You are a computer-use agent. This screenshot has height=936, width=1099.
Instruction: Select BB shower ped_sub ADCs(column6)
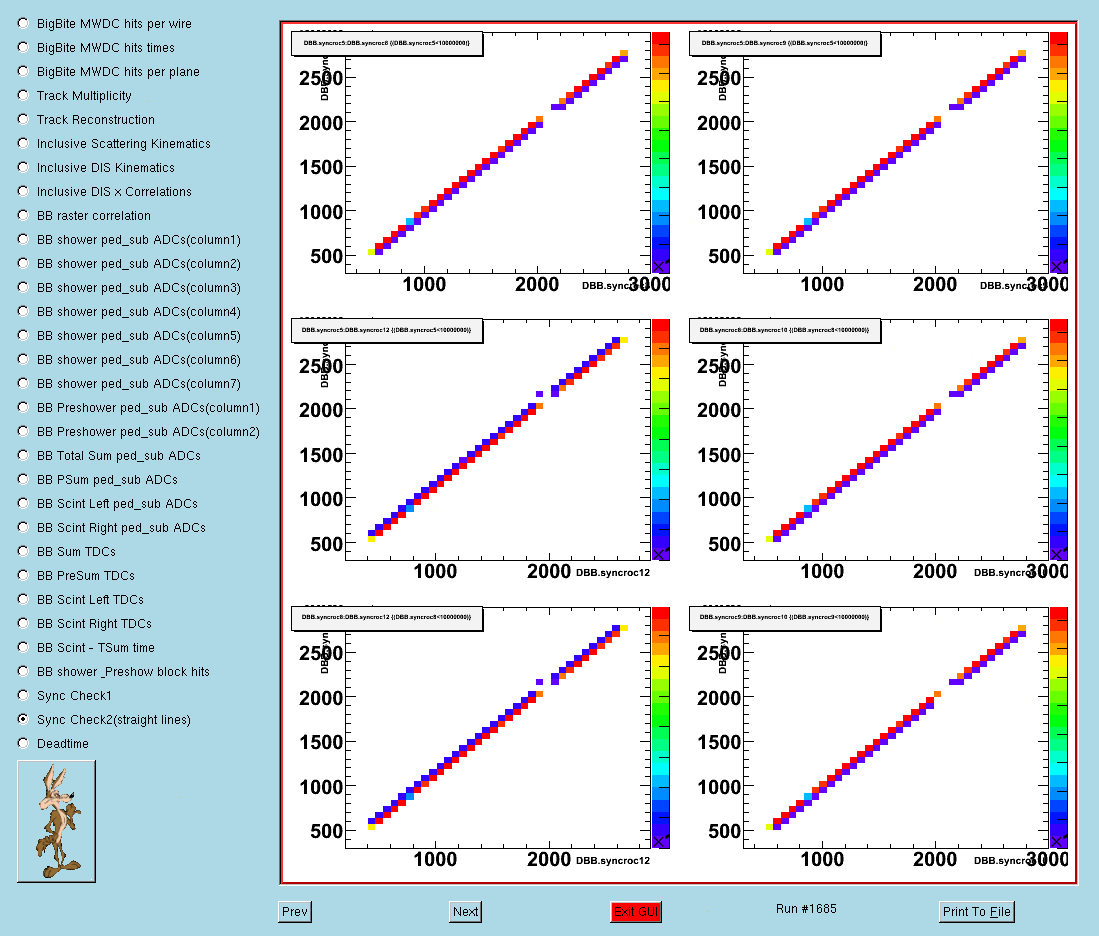click(x=129, y=359)
